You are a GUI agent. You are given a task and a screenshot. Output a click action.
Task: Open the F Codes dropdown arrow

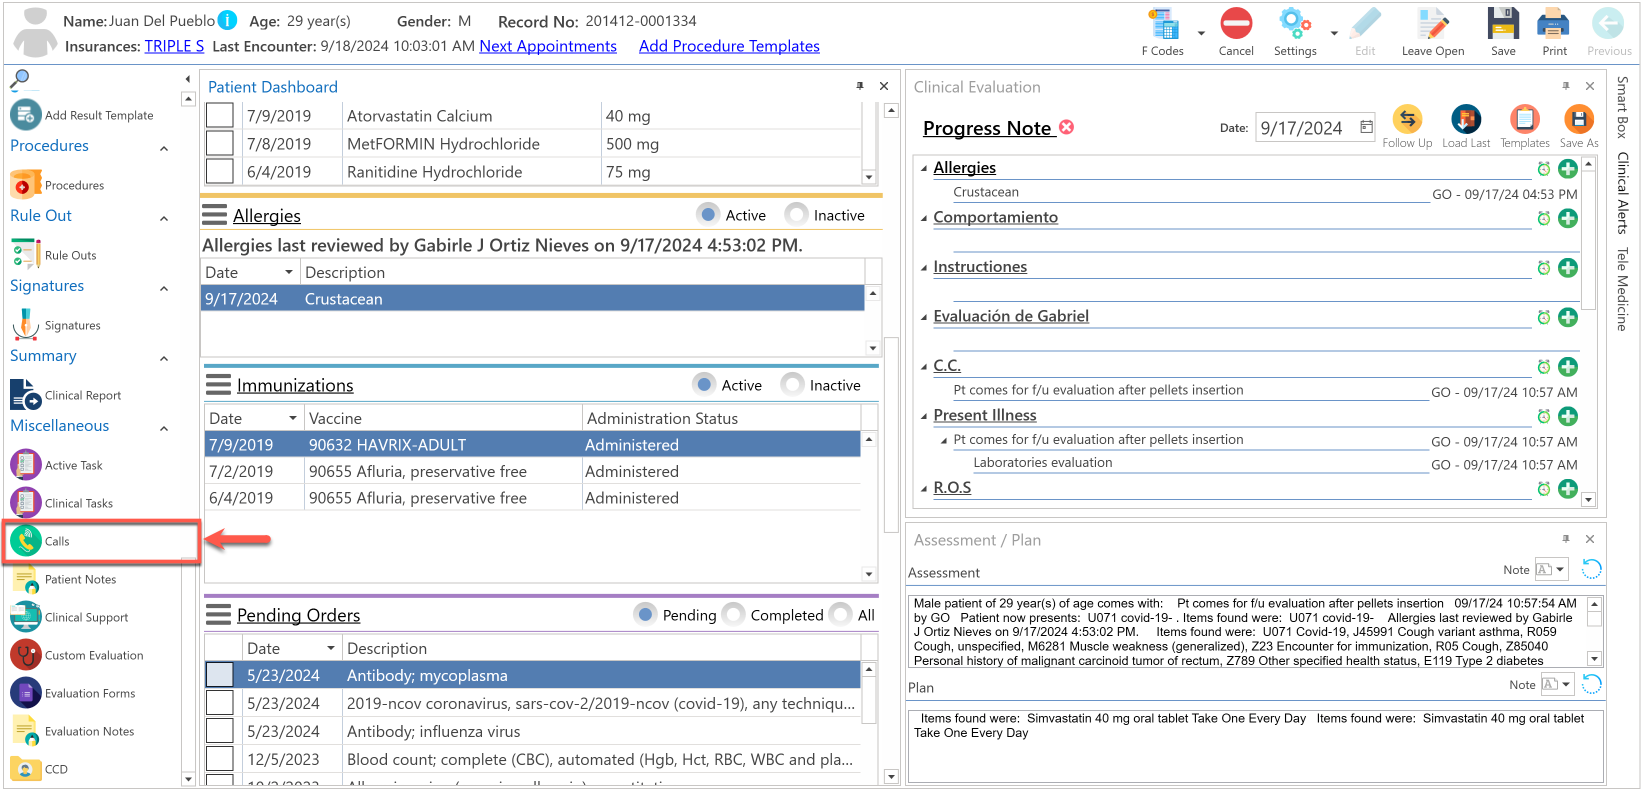pyautogui.click(x=1201, y=33)
